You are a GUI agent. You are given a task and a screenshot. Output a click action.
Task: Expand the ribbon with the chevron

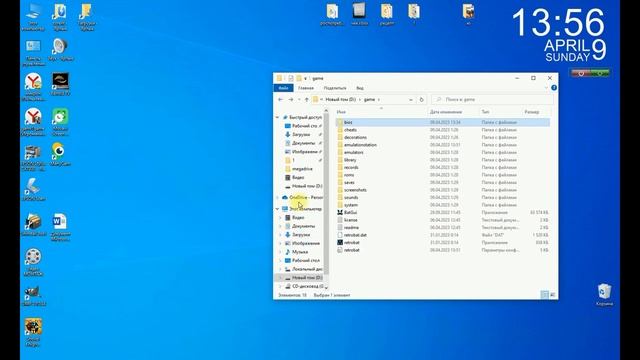546,88
